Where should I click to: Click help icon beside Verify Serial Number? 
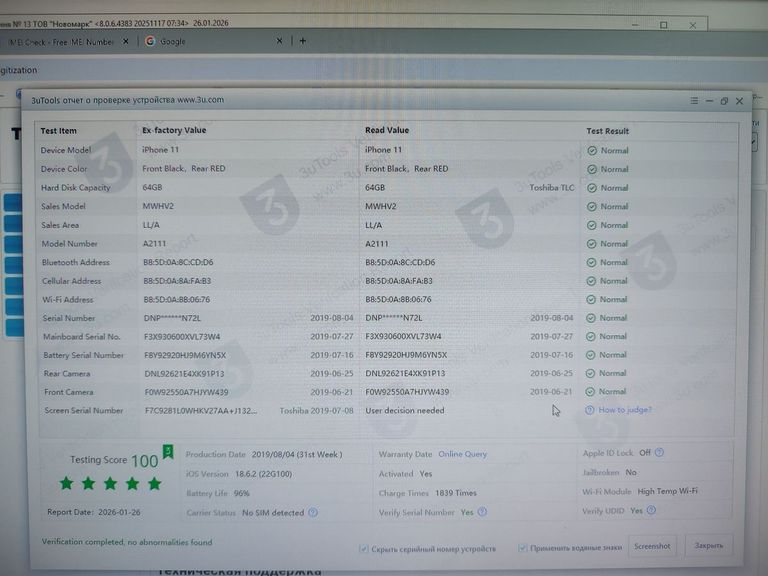(483, 512)
